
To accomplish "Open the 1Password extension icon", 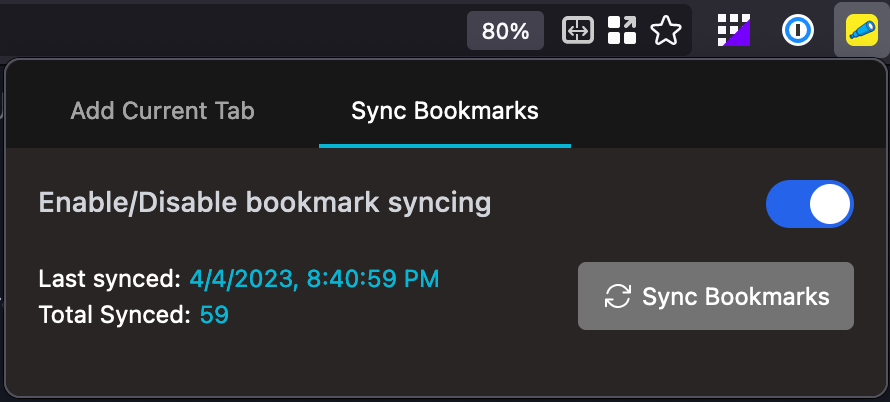I will (797, 31).
